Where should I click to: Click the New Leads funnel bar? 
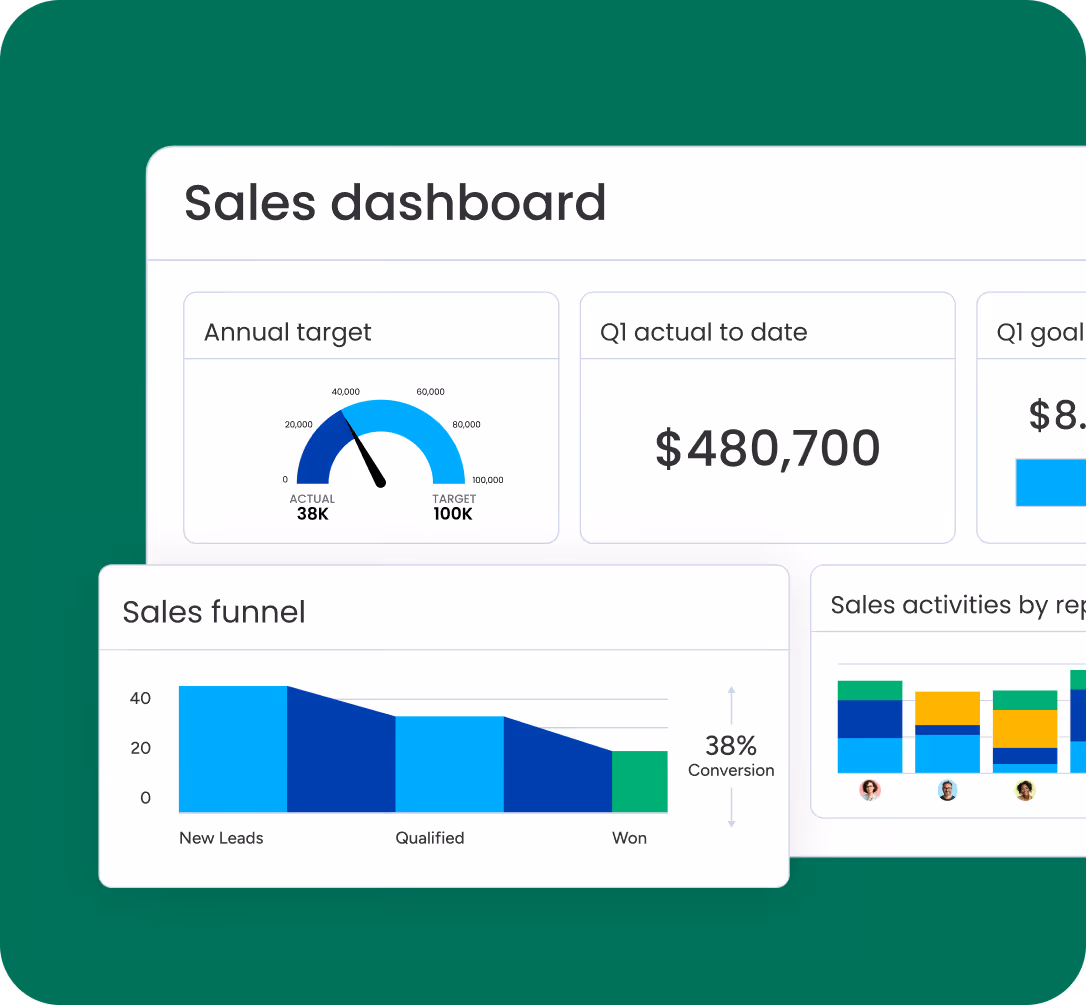pos(233,749)
